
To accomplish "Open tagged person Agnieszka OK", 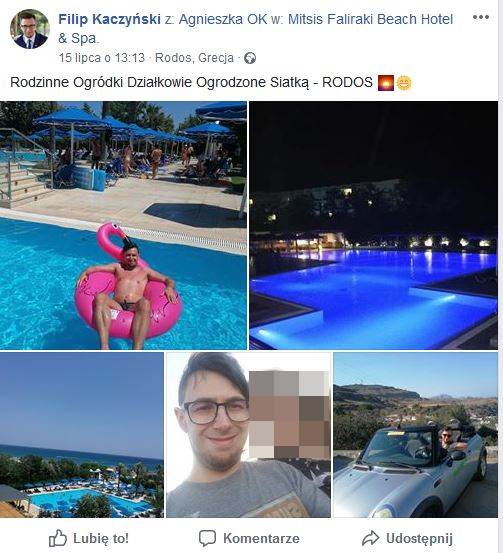I will pyautogui.click(x=223, y=19).
